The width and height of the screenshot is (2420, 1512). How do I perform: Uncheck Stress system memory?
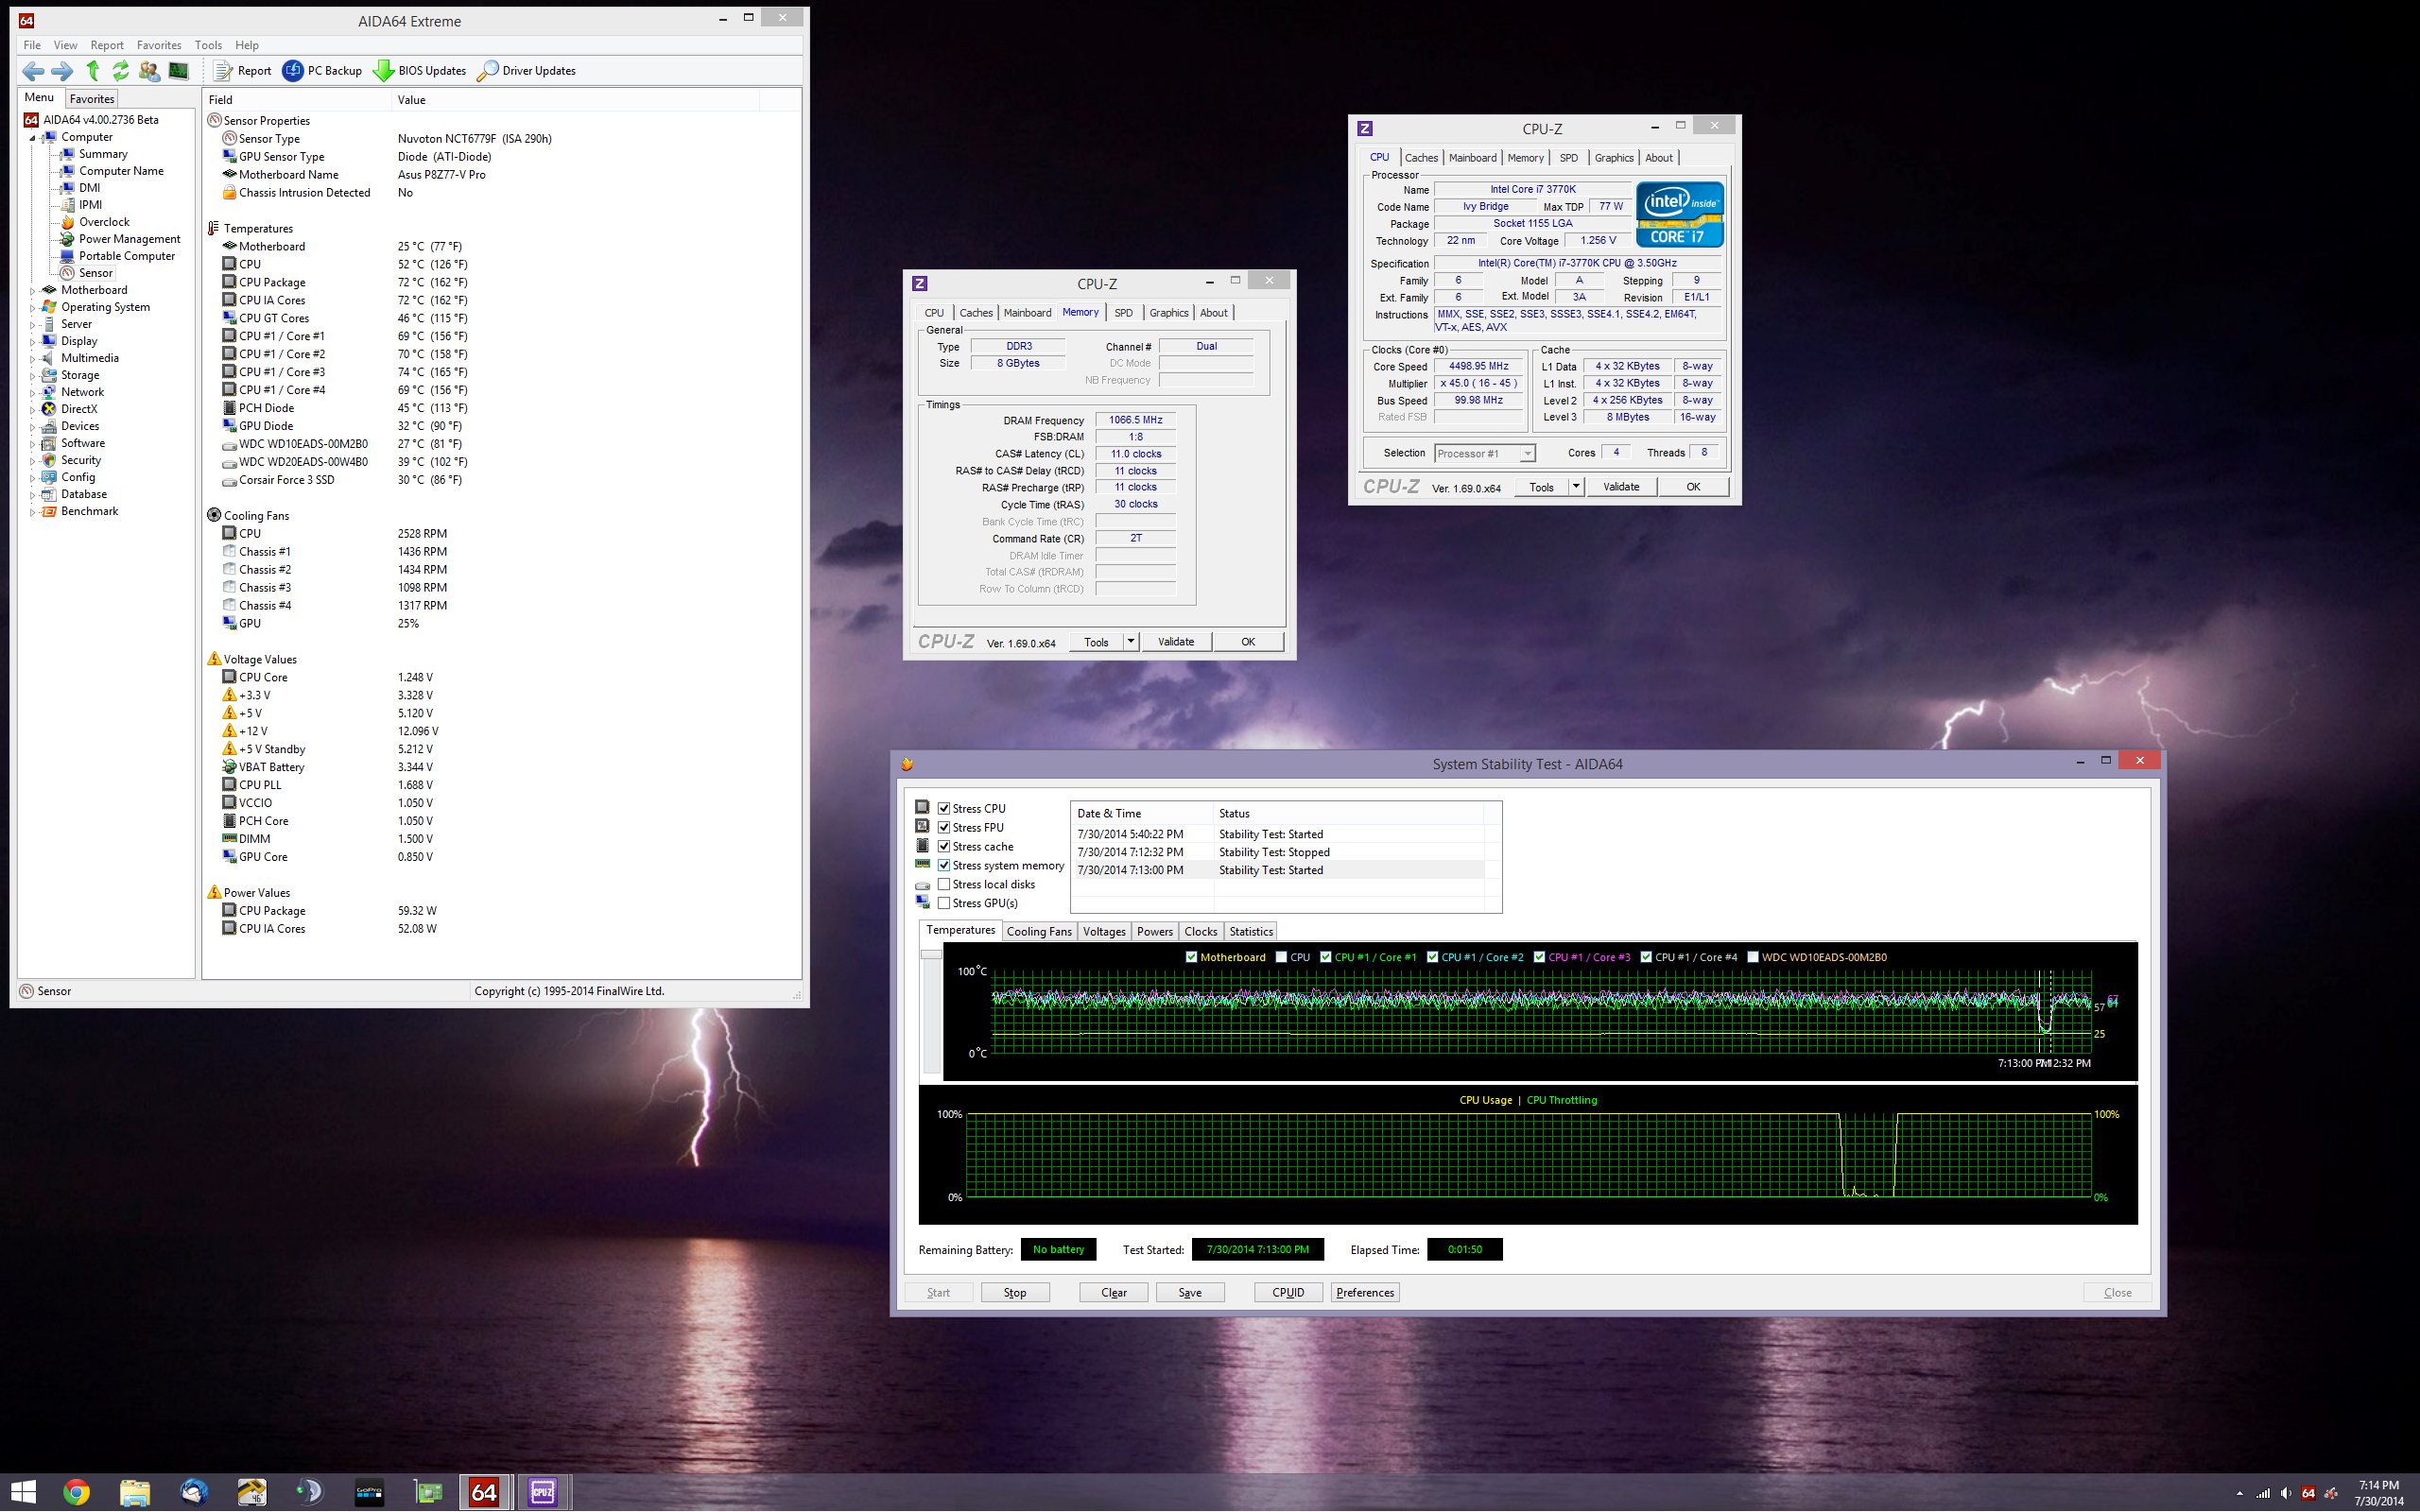point(943,865)
